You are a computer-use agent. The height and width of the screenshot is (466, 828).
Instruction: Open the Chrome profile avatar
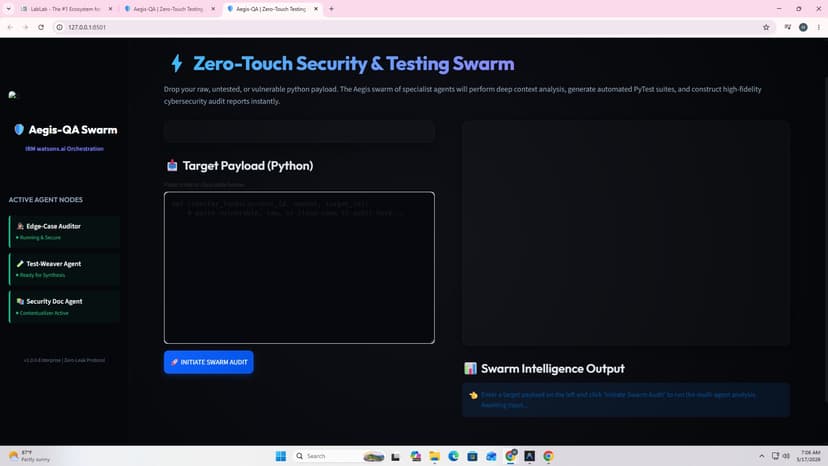pyautogui.click(x=803, y=27)
